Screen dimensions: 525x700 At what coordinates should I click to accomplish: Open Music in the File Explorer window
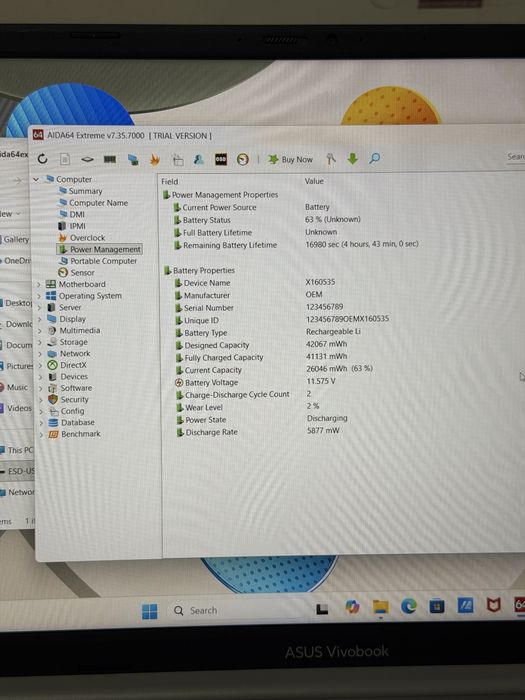pyautogui.click(x=14, y=387)
